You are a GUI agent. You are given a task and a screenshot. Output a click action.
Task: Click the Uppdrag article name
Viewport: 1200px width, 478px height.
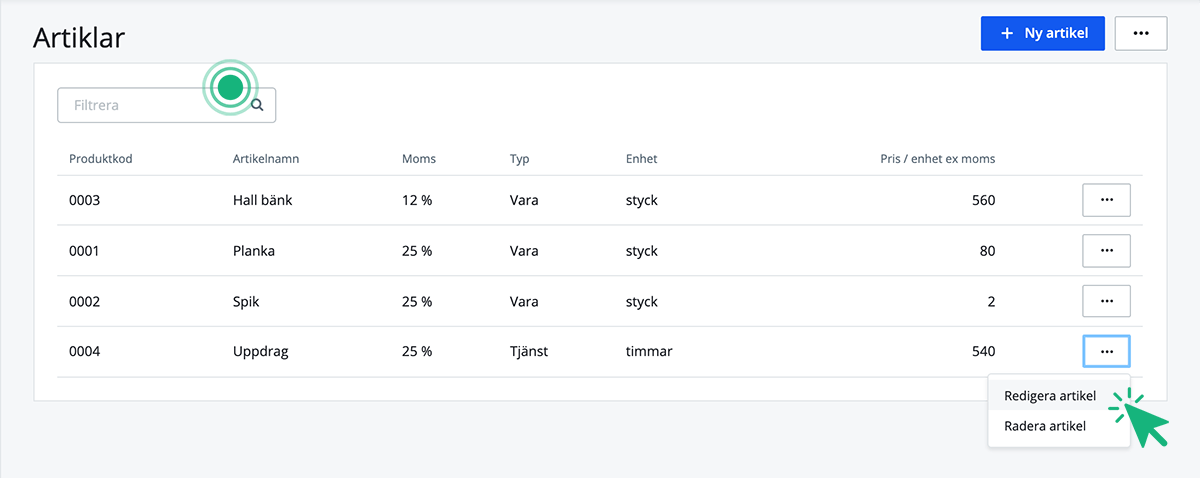point(261,351)
